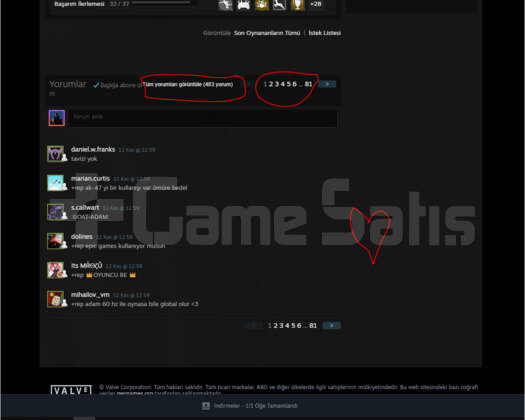Open the leaping deer achievement icon
The width and height of the screenshot is (525, 420).
279,5
